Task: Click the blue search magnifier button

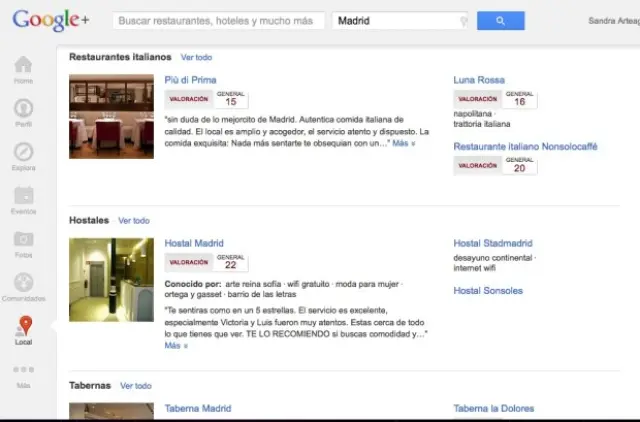Action: 500,20
